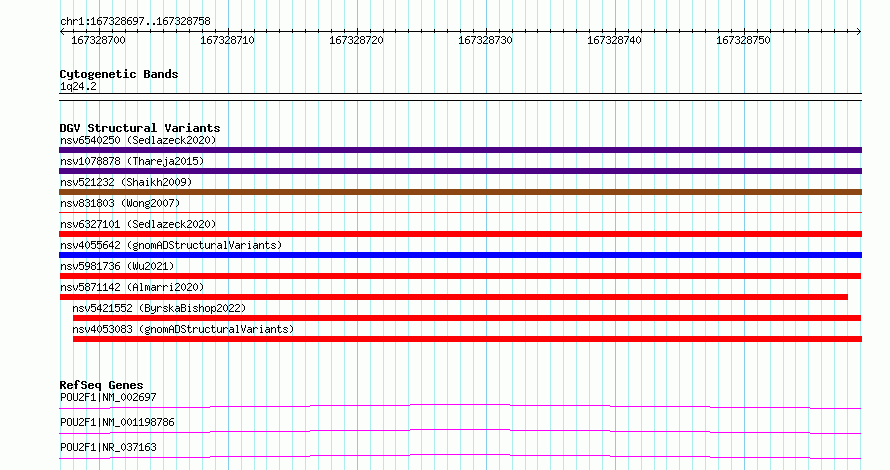Click the left arrowhead of the ruler
Screen dimensions: 890x470
pyautogui.click(x=62, y=32)
